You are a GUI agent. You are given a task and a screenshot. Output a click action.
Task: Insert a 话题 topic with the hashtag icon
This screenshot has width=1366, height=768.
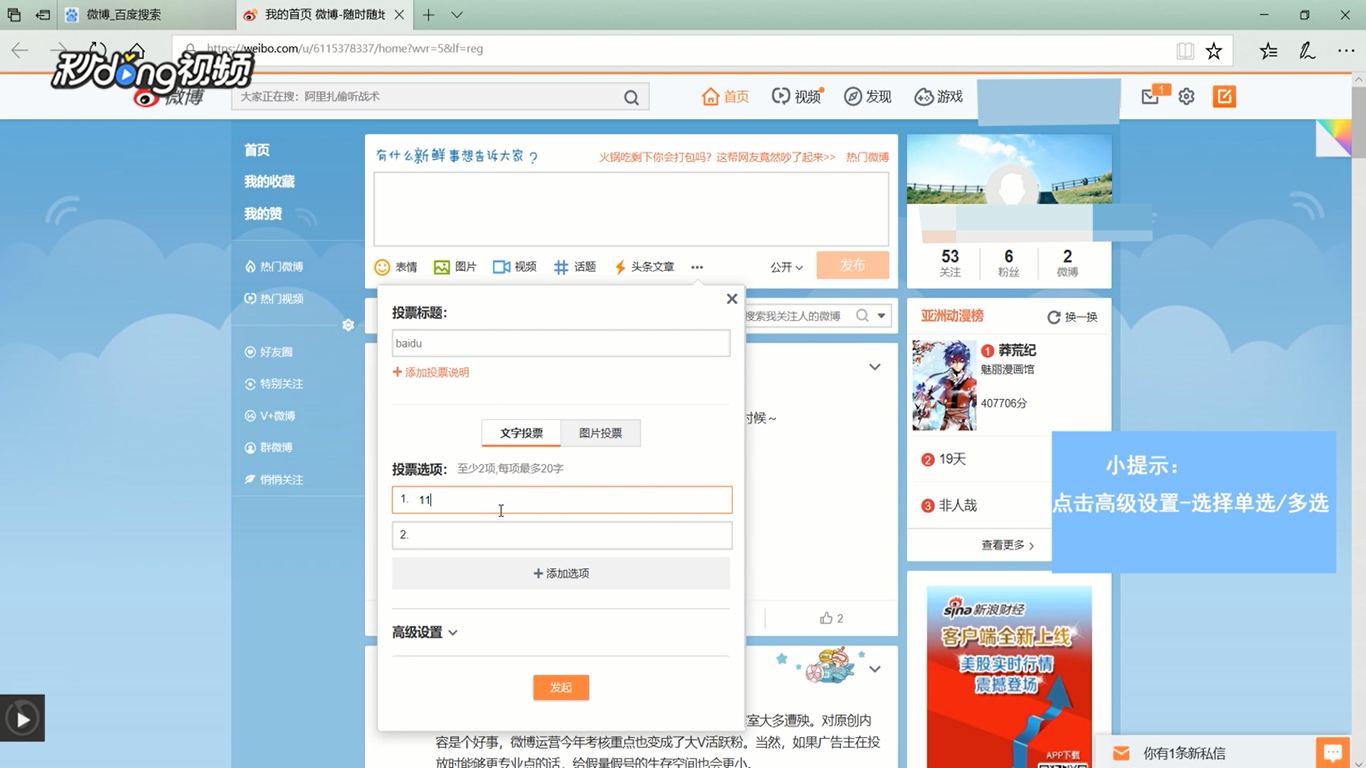[x=562, y=266]
